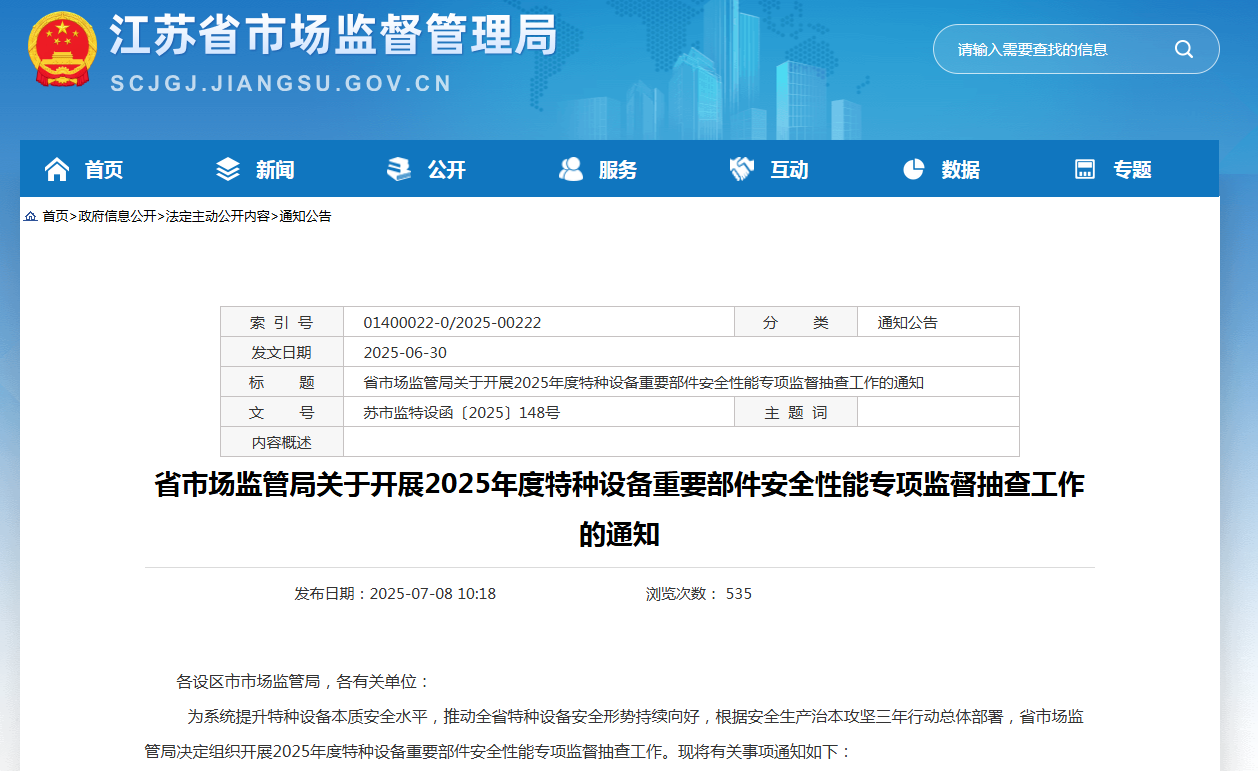Click the salutation line 各设区市市场监管局

[x=303, y=682]
